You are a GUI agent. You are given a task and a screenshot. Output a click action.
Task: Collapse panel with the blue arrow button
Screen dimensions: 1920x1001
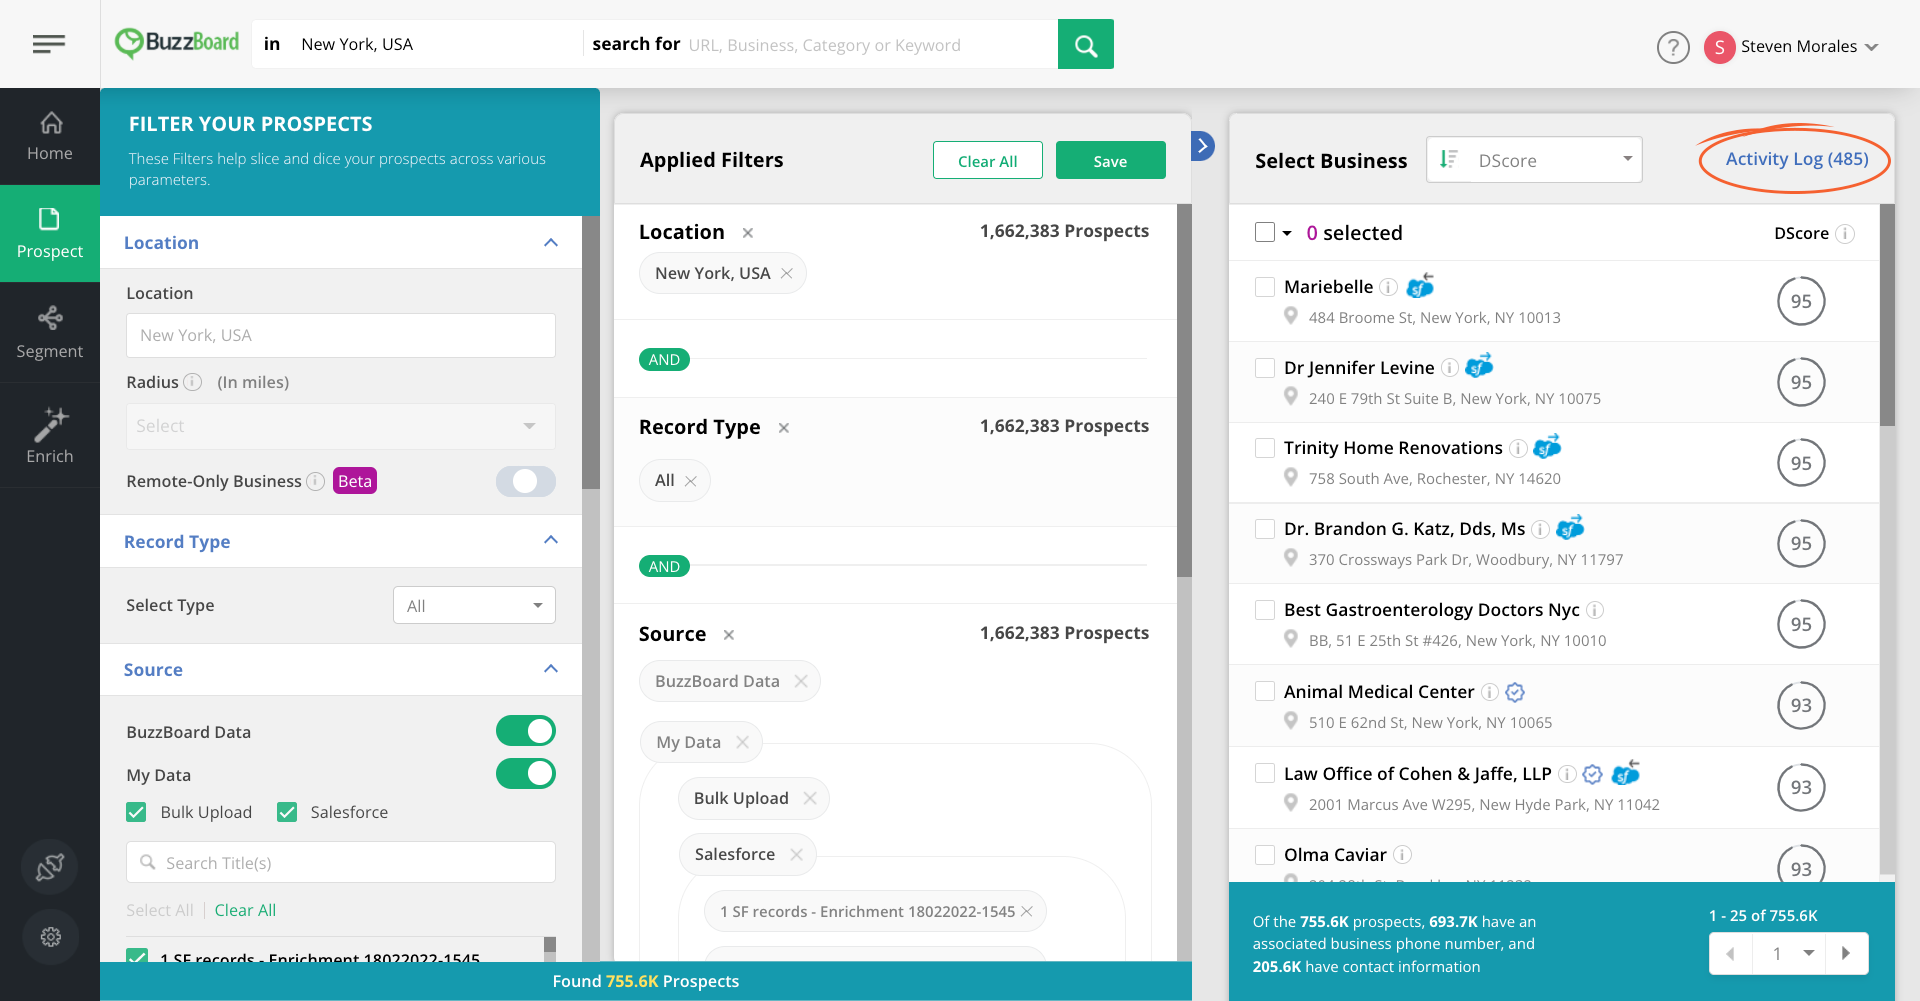click(x=1203, y=146)
